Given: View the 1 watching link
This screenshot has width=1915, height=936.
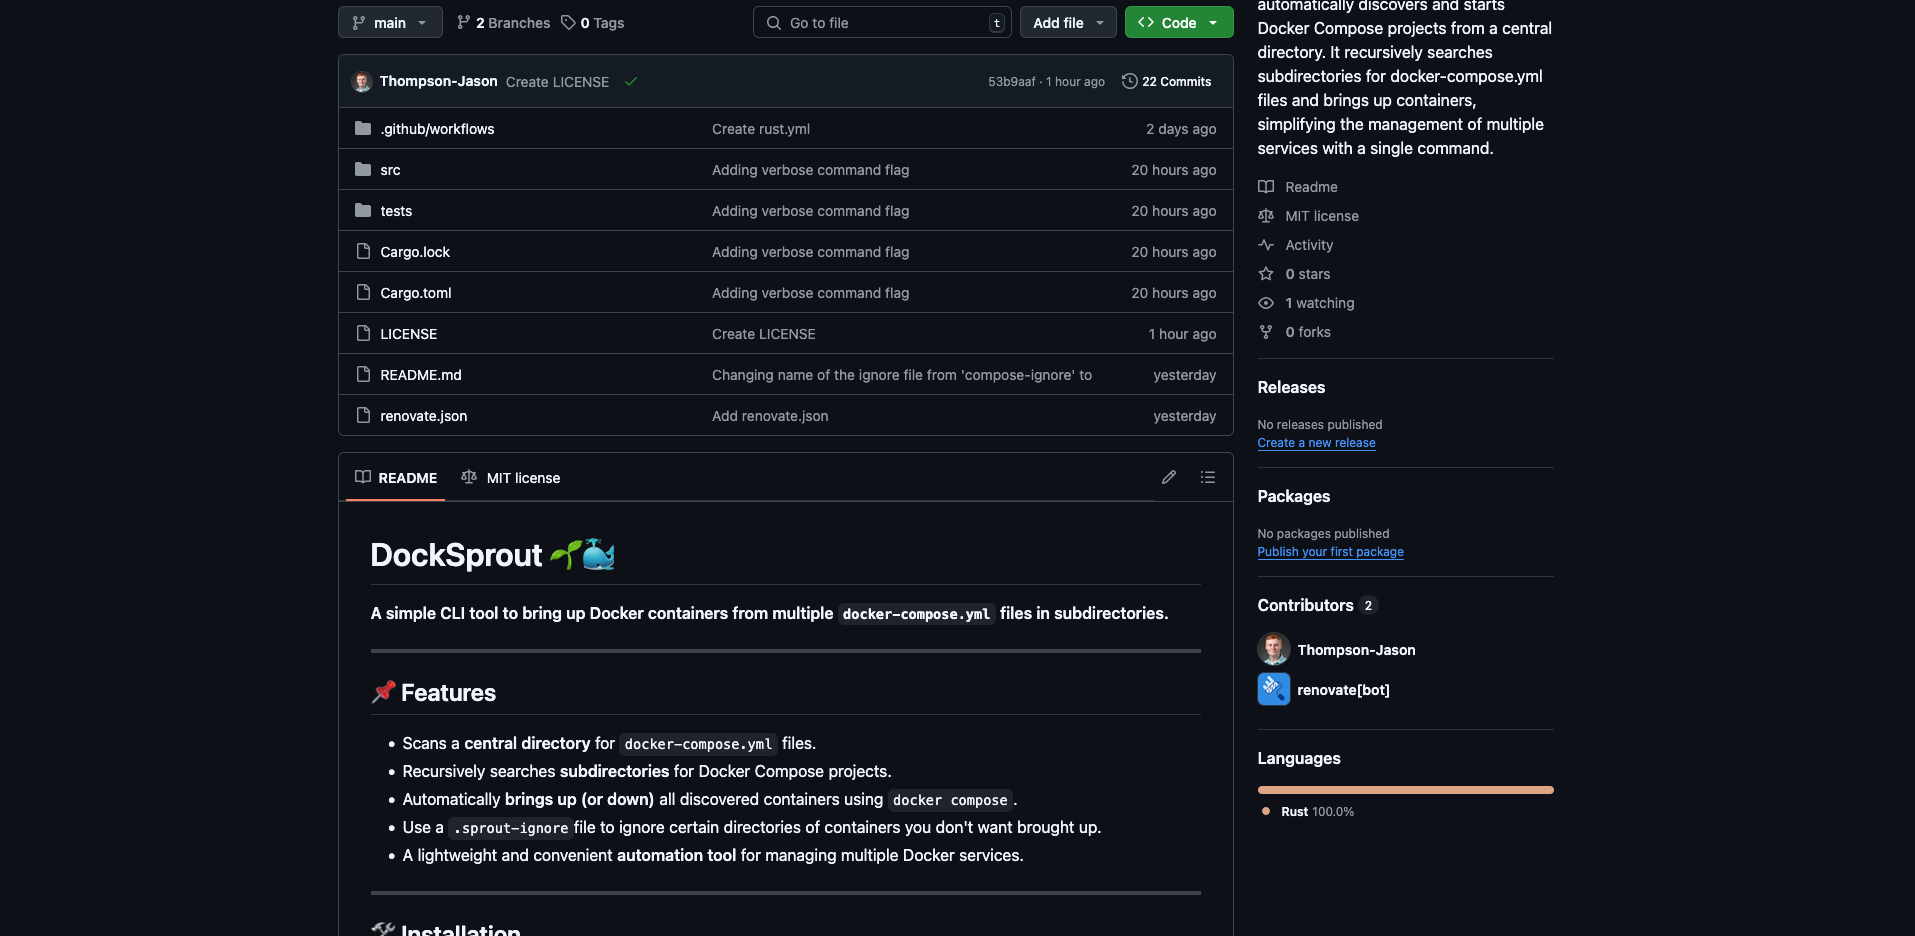Looking at the screenshot, I should (1320, 303).
